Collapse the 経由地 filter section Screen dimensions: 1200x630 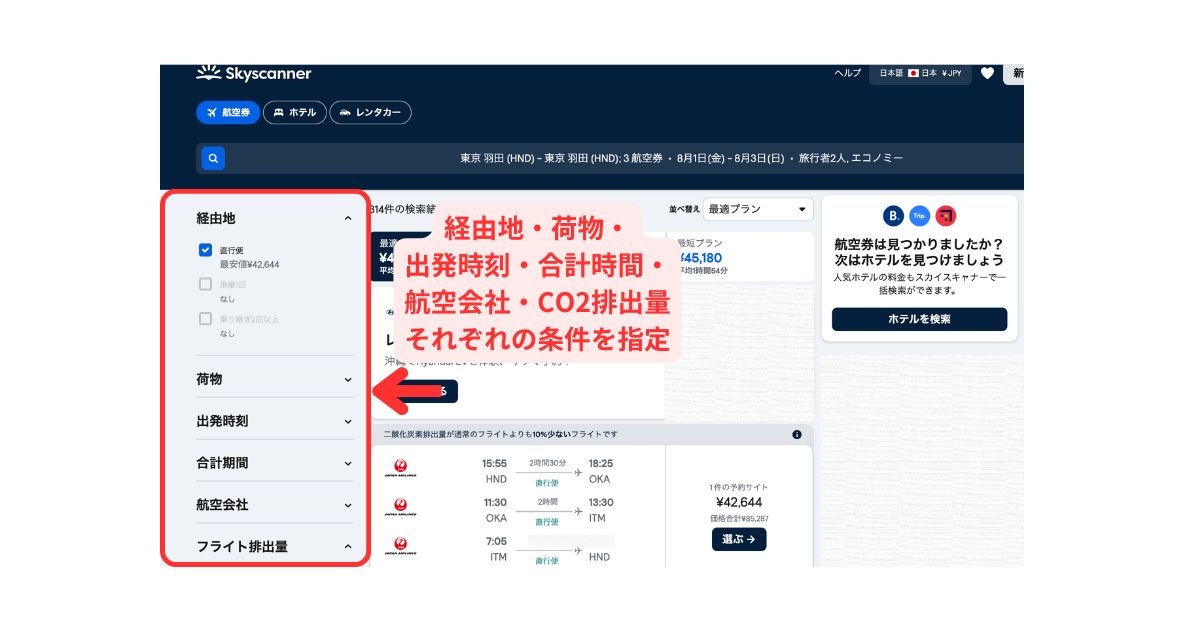(x=348, y=218)
